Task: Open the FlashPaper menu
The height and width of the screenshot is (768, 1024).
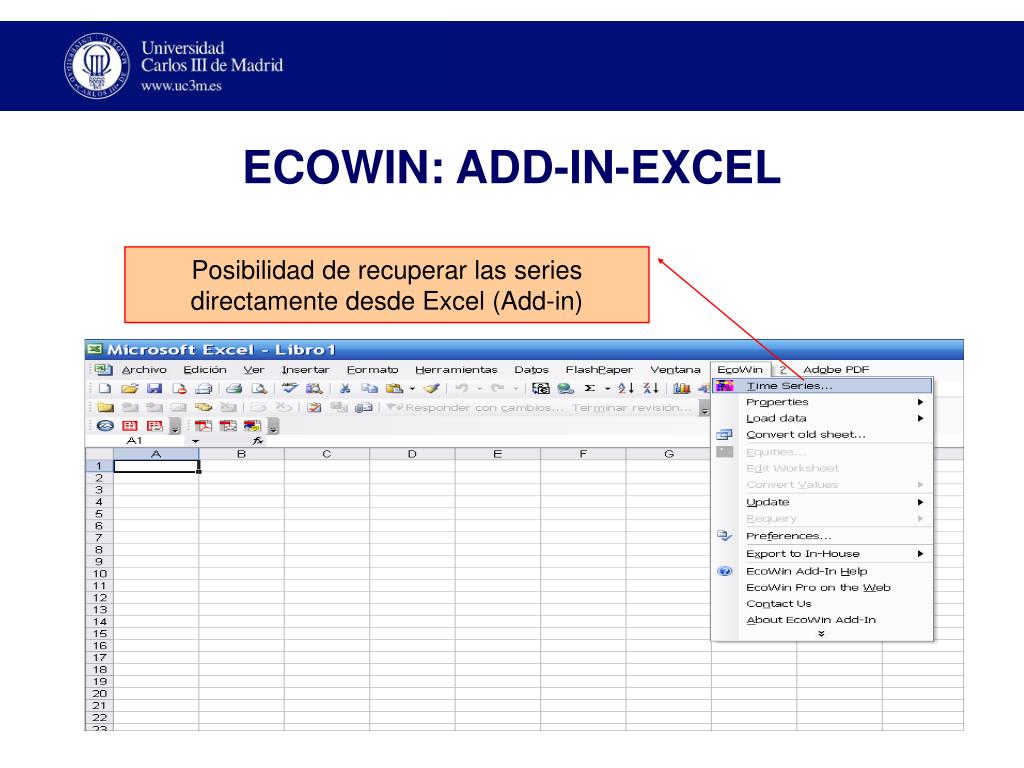Action: (x=599, y=370)
